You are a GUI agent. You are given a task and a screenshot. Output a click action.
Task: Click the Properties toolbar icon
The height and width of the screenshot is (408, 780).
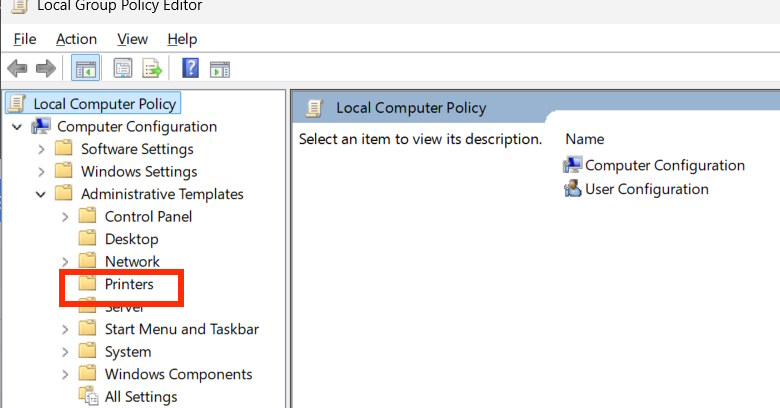tap(122, 68)
